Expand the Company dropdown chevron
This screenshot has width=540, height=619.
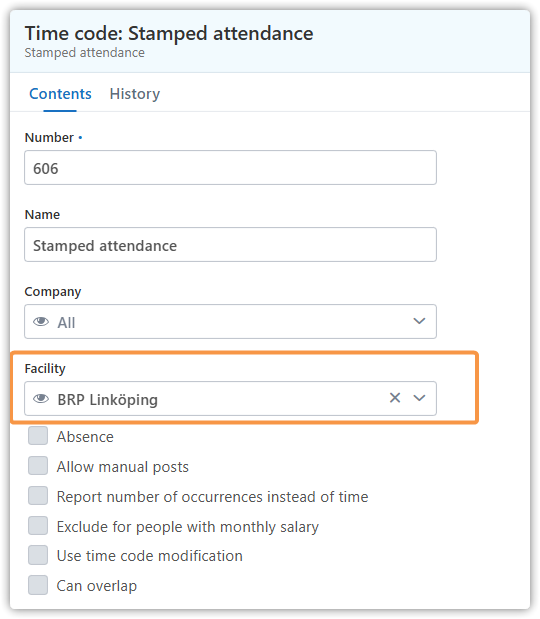(419, 321)
